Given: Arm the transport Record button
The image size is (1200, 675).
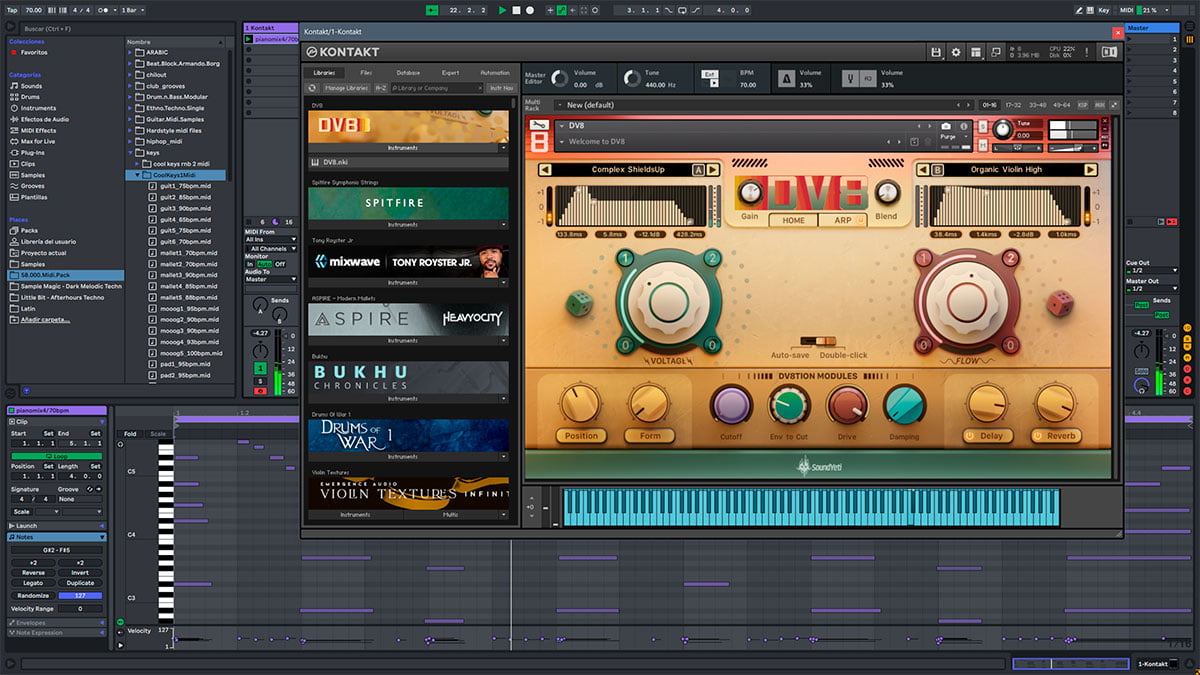Looking at the screenshot, I should click(x=529, y=10).
